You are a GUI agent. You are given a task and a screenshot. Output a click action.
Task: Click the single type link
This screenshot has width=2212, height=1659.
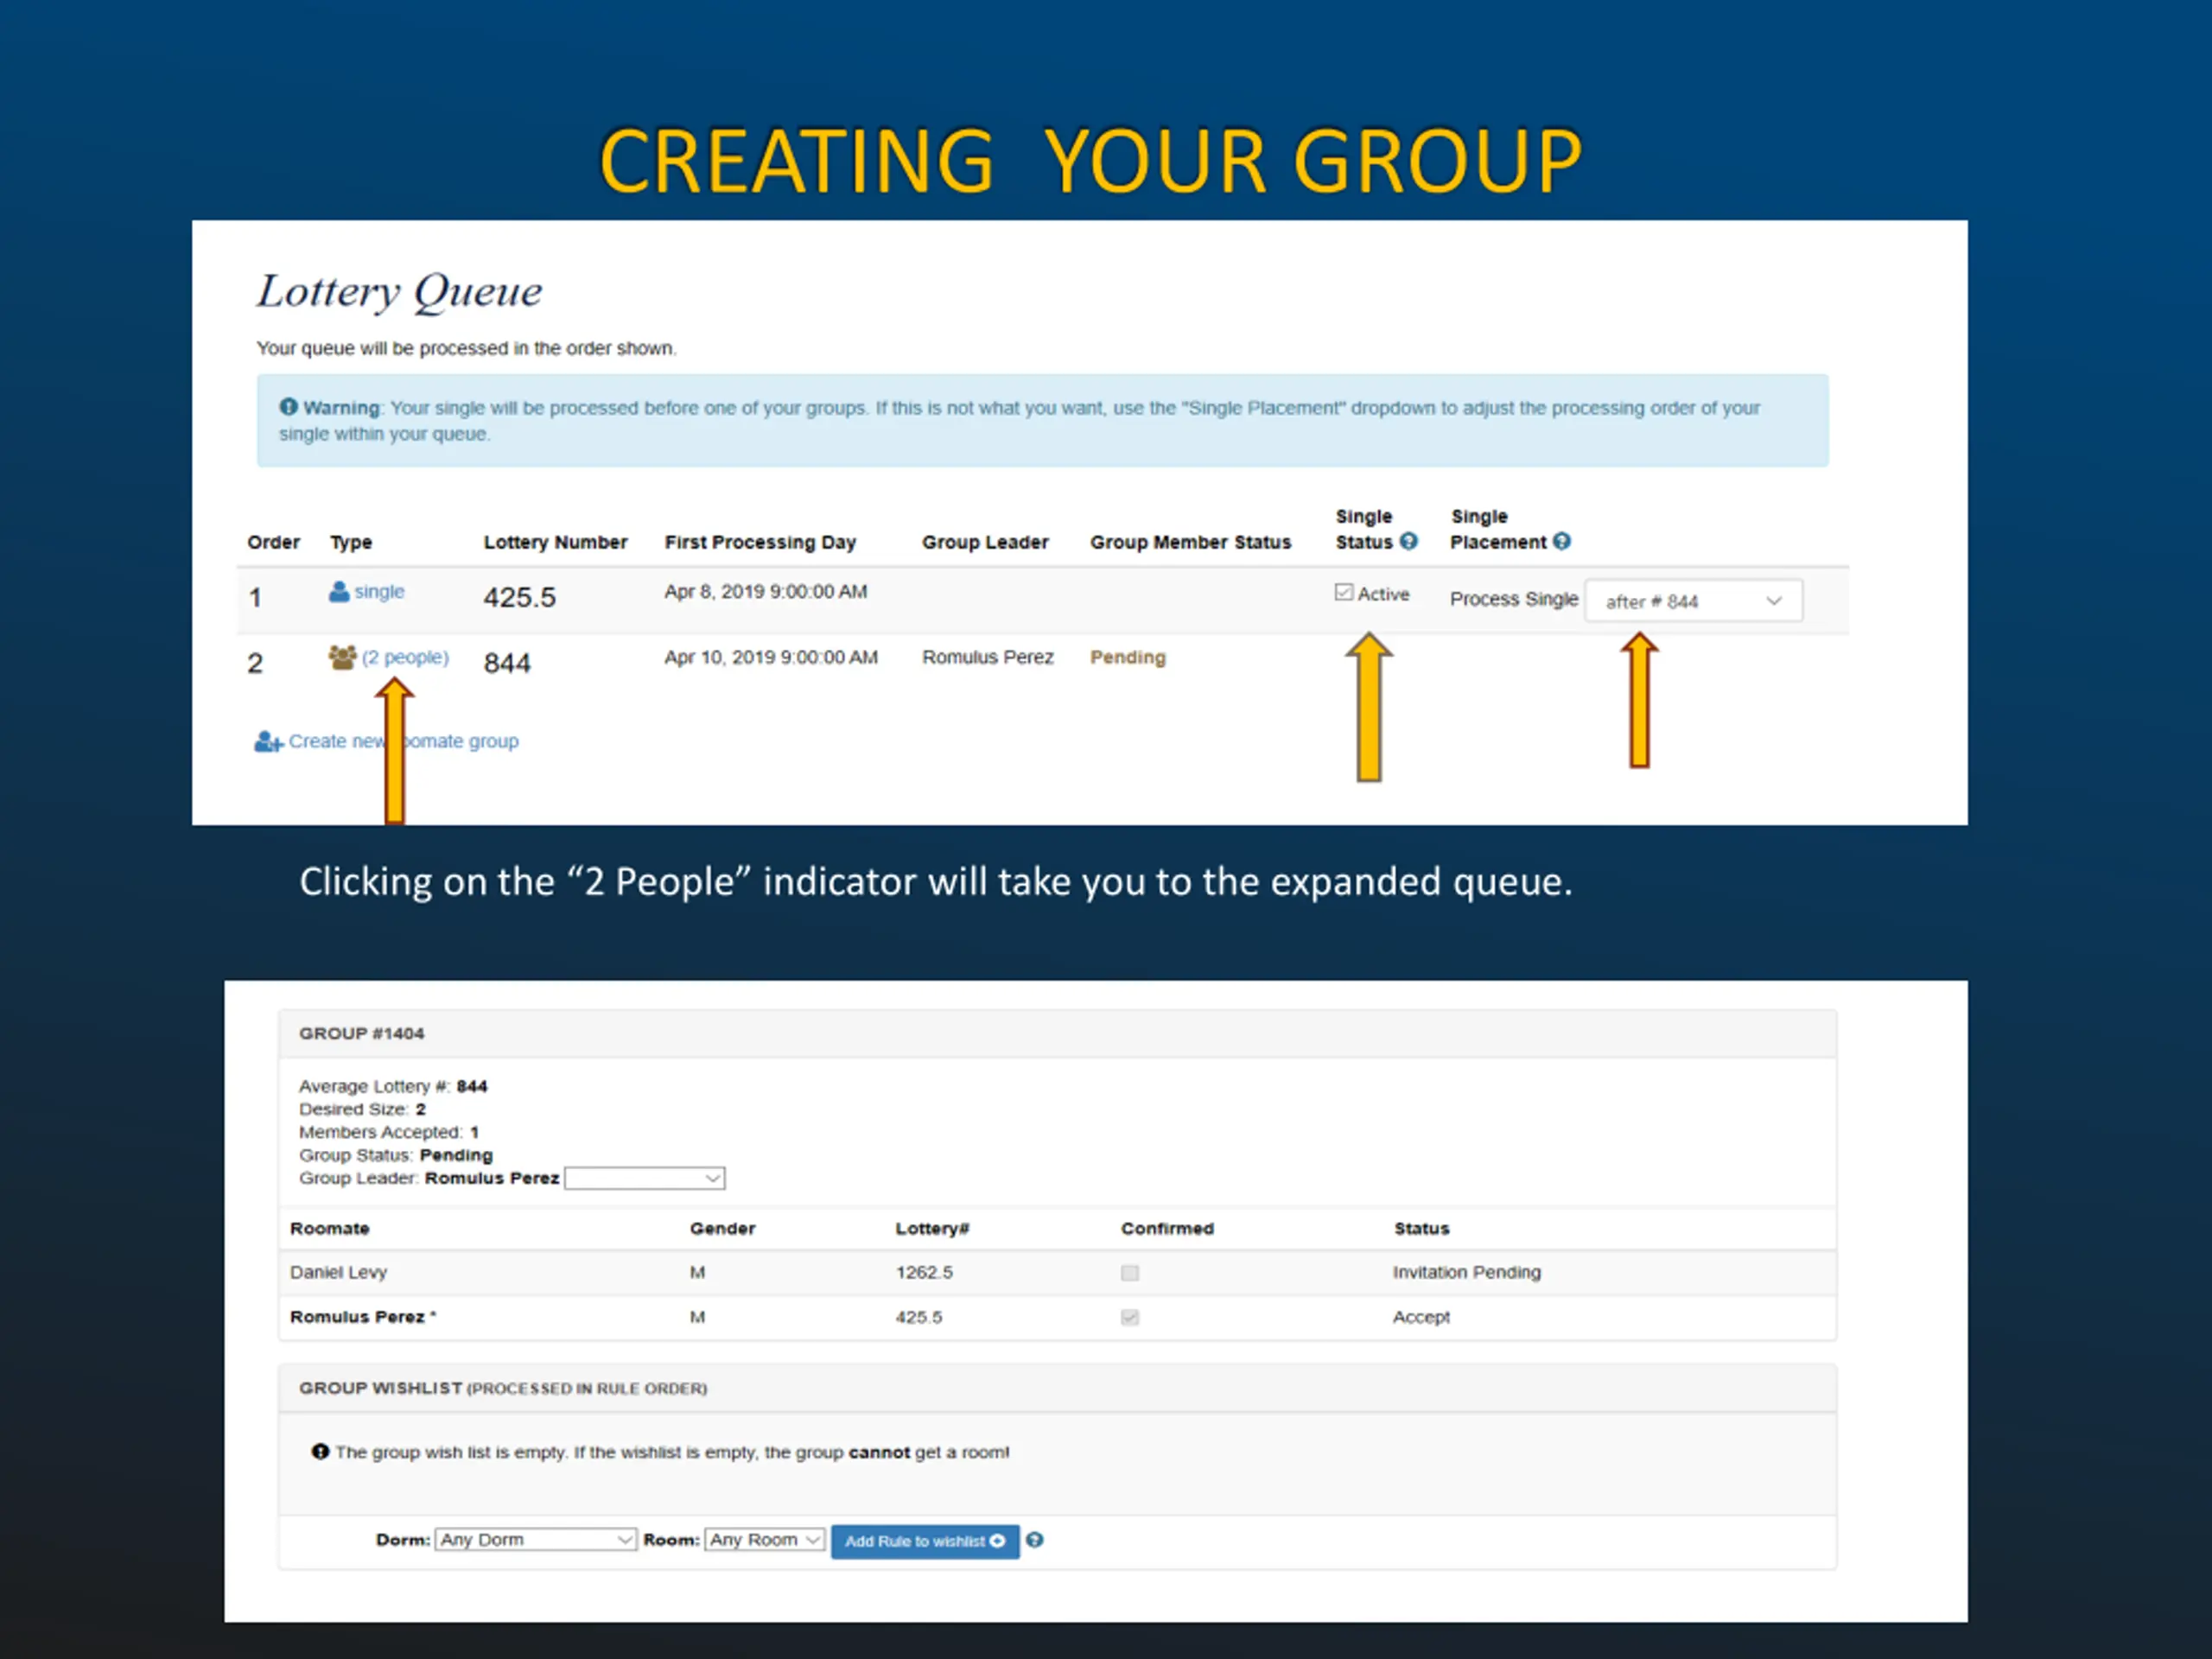pos(379,591)
